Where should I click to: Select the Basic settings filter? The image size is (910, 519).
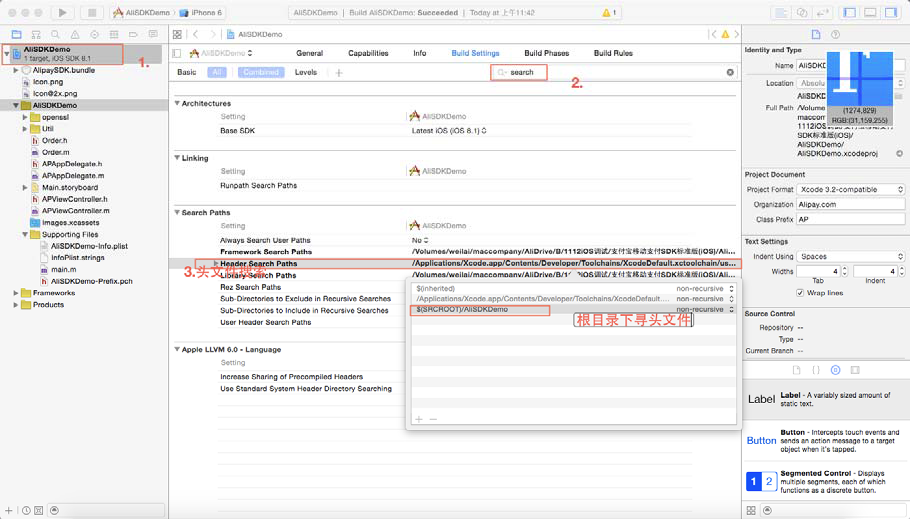coord(186,72)
